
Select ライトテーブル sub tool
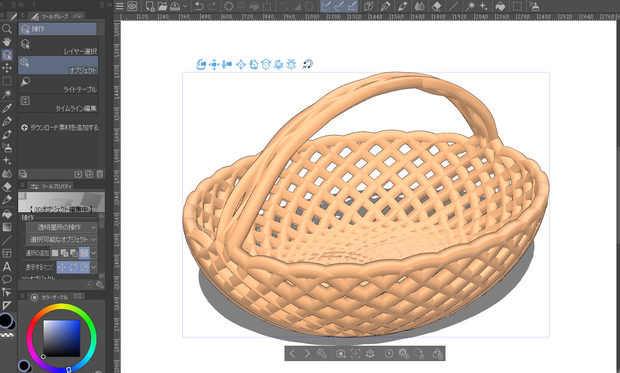(x=58, y=84)
